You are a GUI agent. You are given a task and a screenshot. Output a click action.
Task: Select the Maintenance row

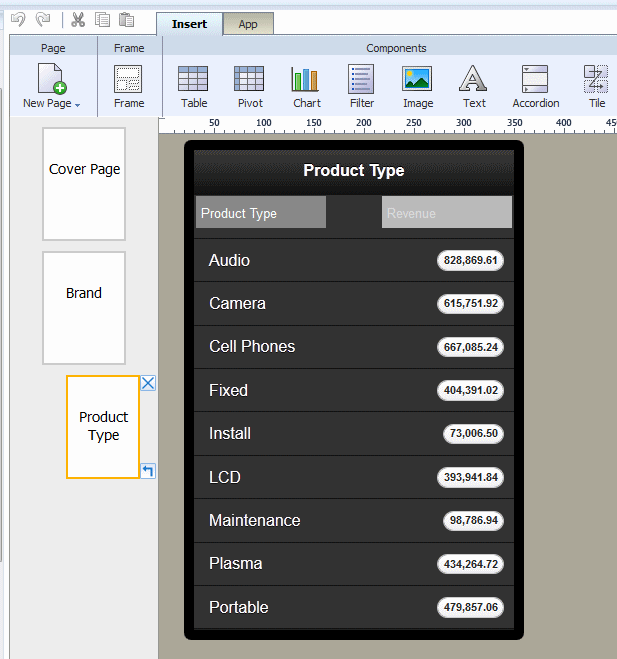point(354,520)
